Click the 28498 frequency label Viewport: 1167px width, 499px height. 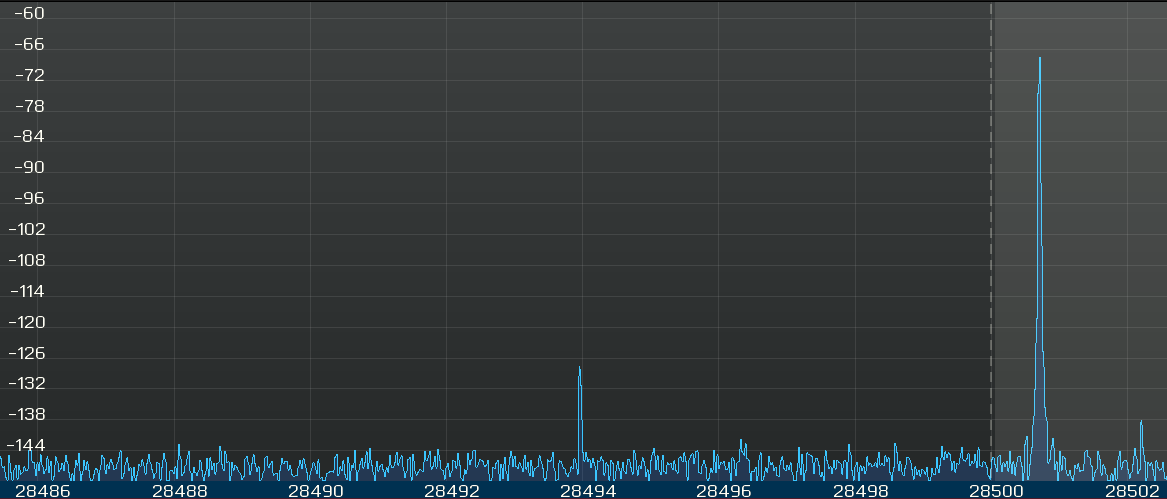tap(860, 491)
